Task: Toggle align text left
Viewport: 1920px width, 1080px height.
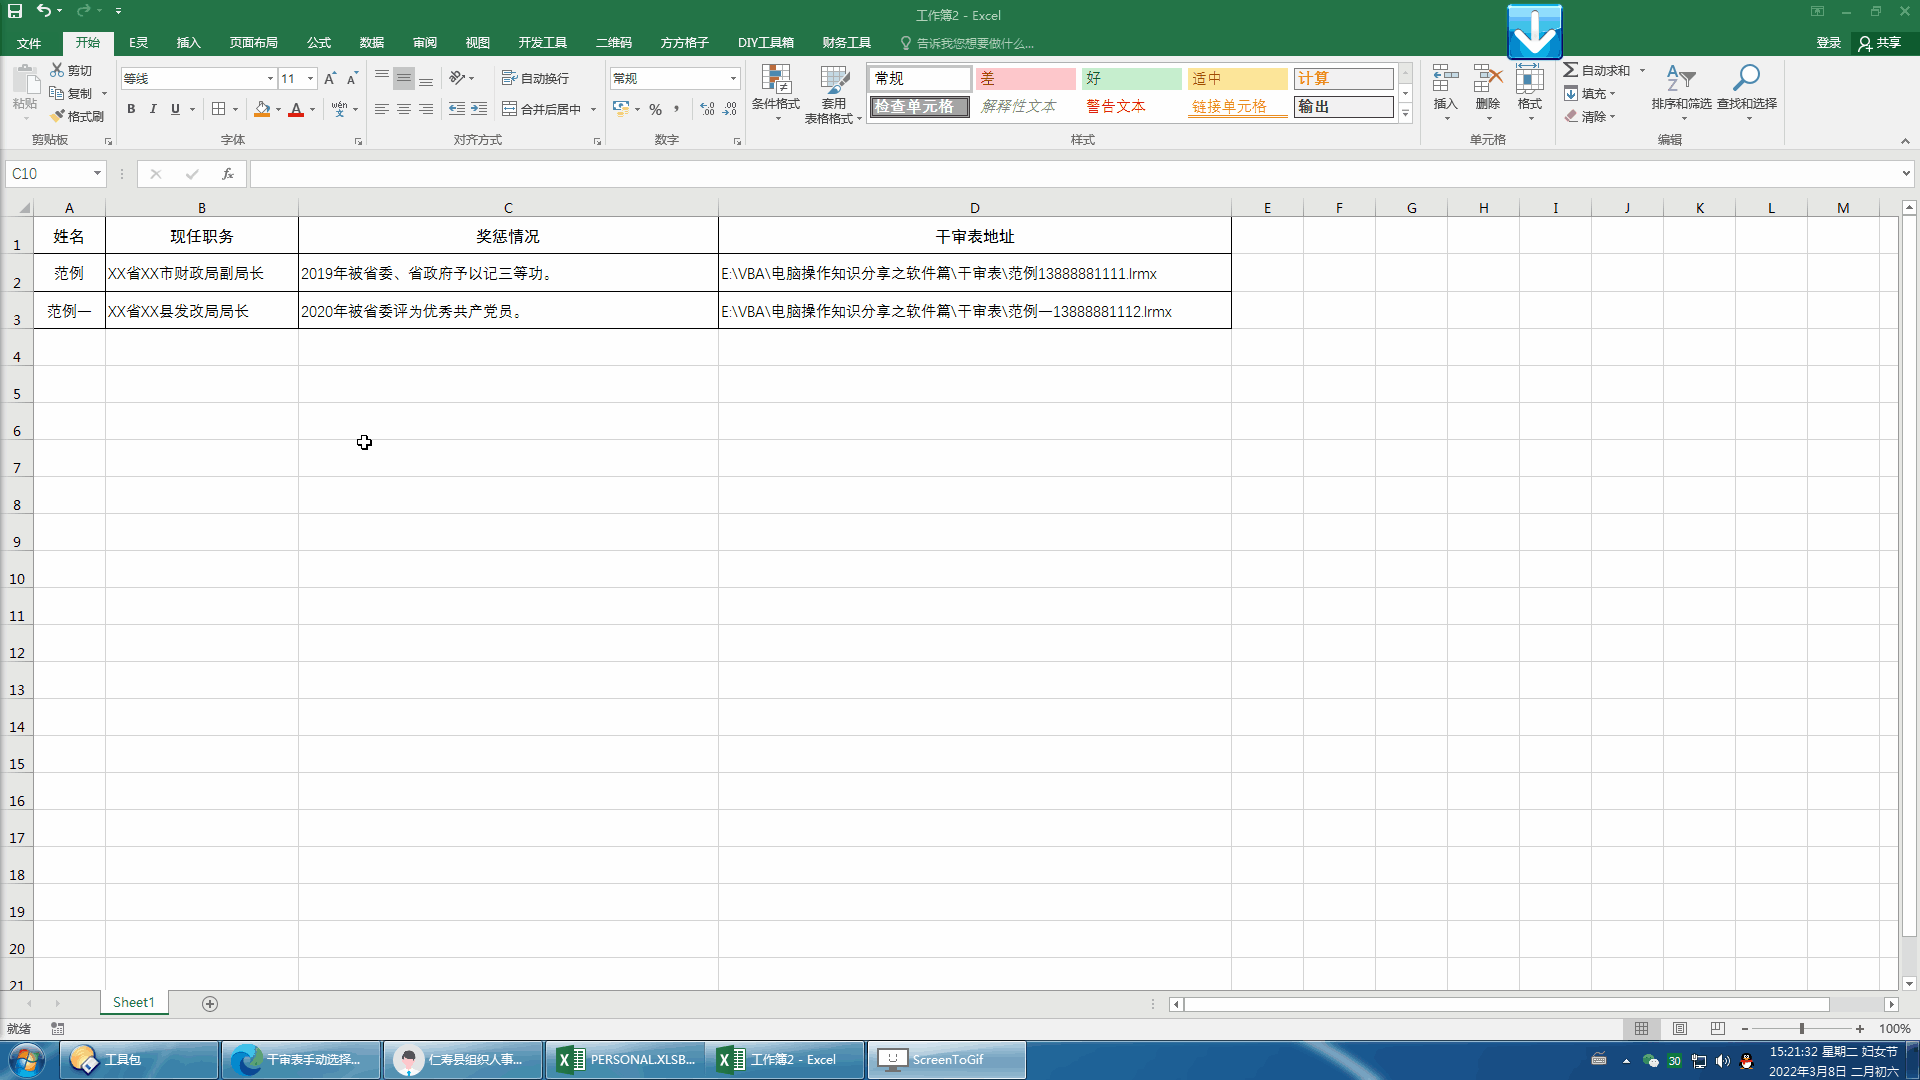Action: (382, 109)
